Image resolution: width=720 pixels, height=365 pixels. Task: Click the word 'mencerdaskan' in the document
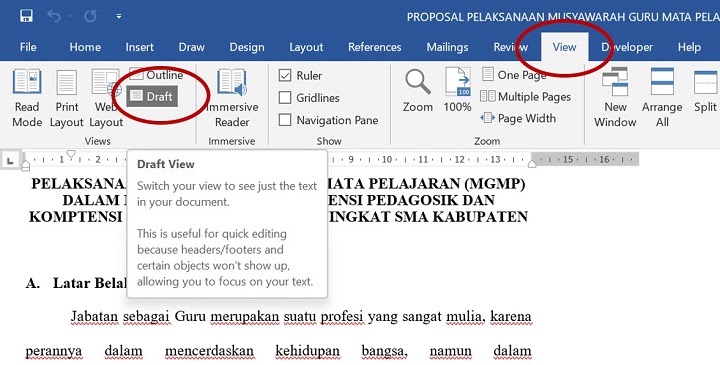(x=209, y=351)
